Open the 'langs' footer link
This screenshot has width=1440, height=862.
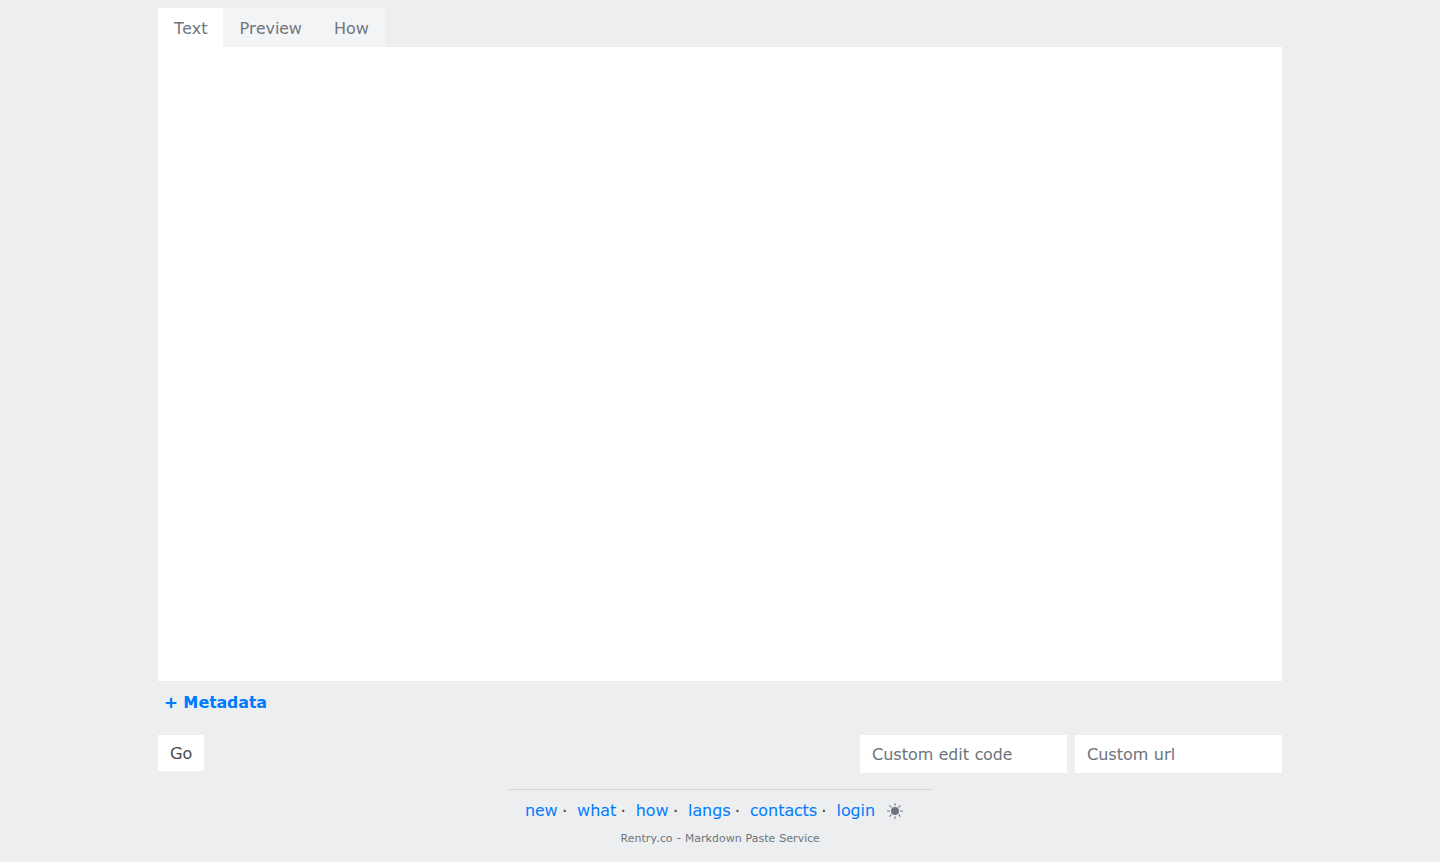click(709, 811)
